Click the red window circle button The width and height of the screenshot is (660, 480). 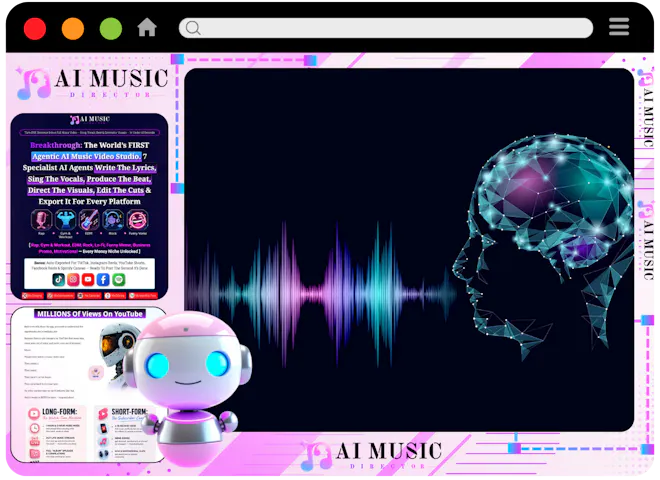pyautogui.click(x=35, y=29)
